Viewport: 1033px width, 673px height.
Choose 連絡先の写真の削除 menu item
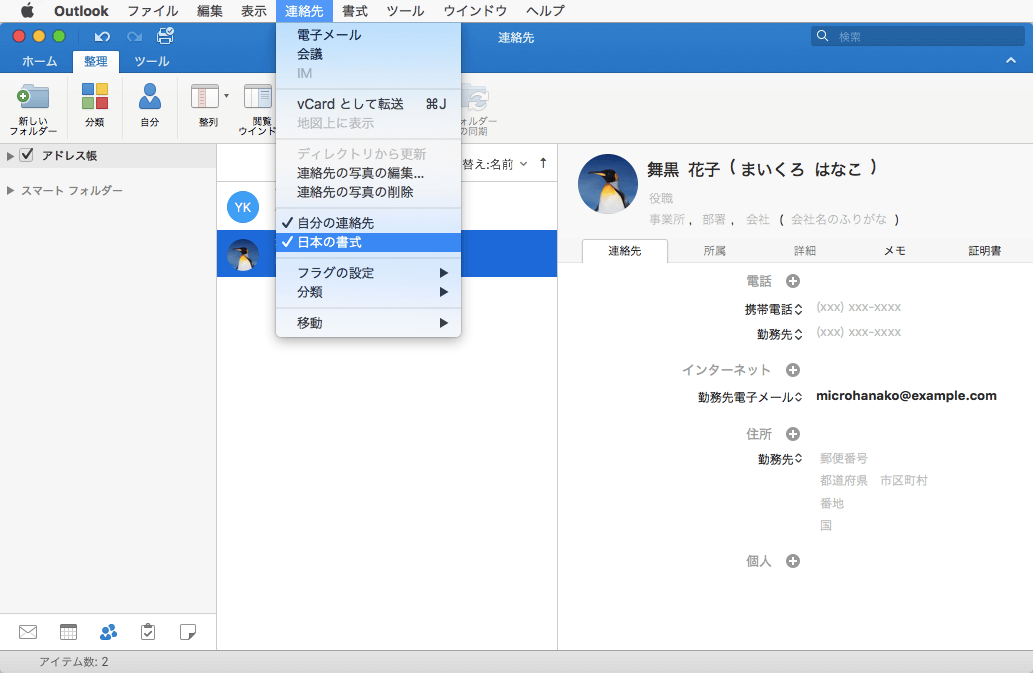[368, 192]
